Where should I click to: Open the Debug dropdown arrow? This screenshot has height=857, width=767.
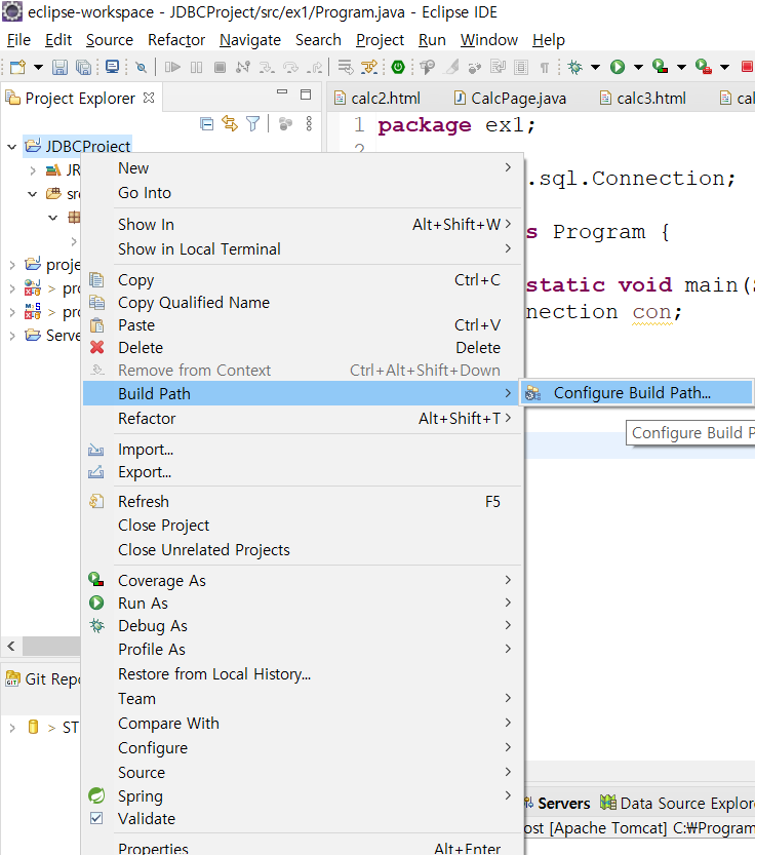pos(595,67)
